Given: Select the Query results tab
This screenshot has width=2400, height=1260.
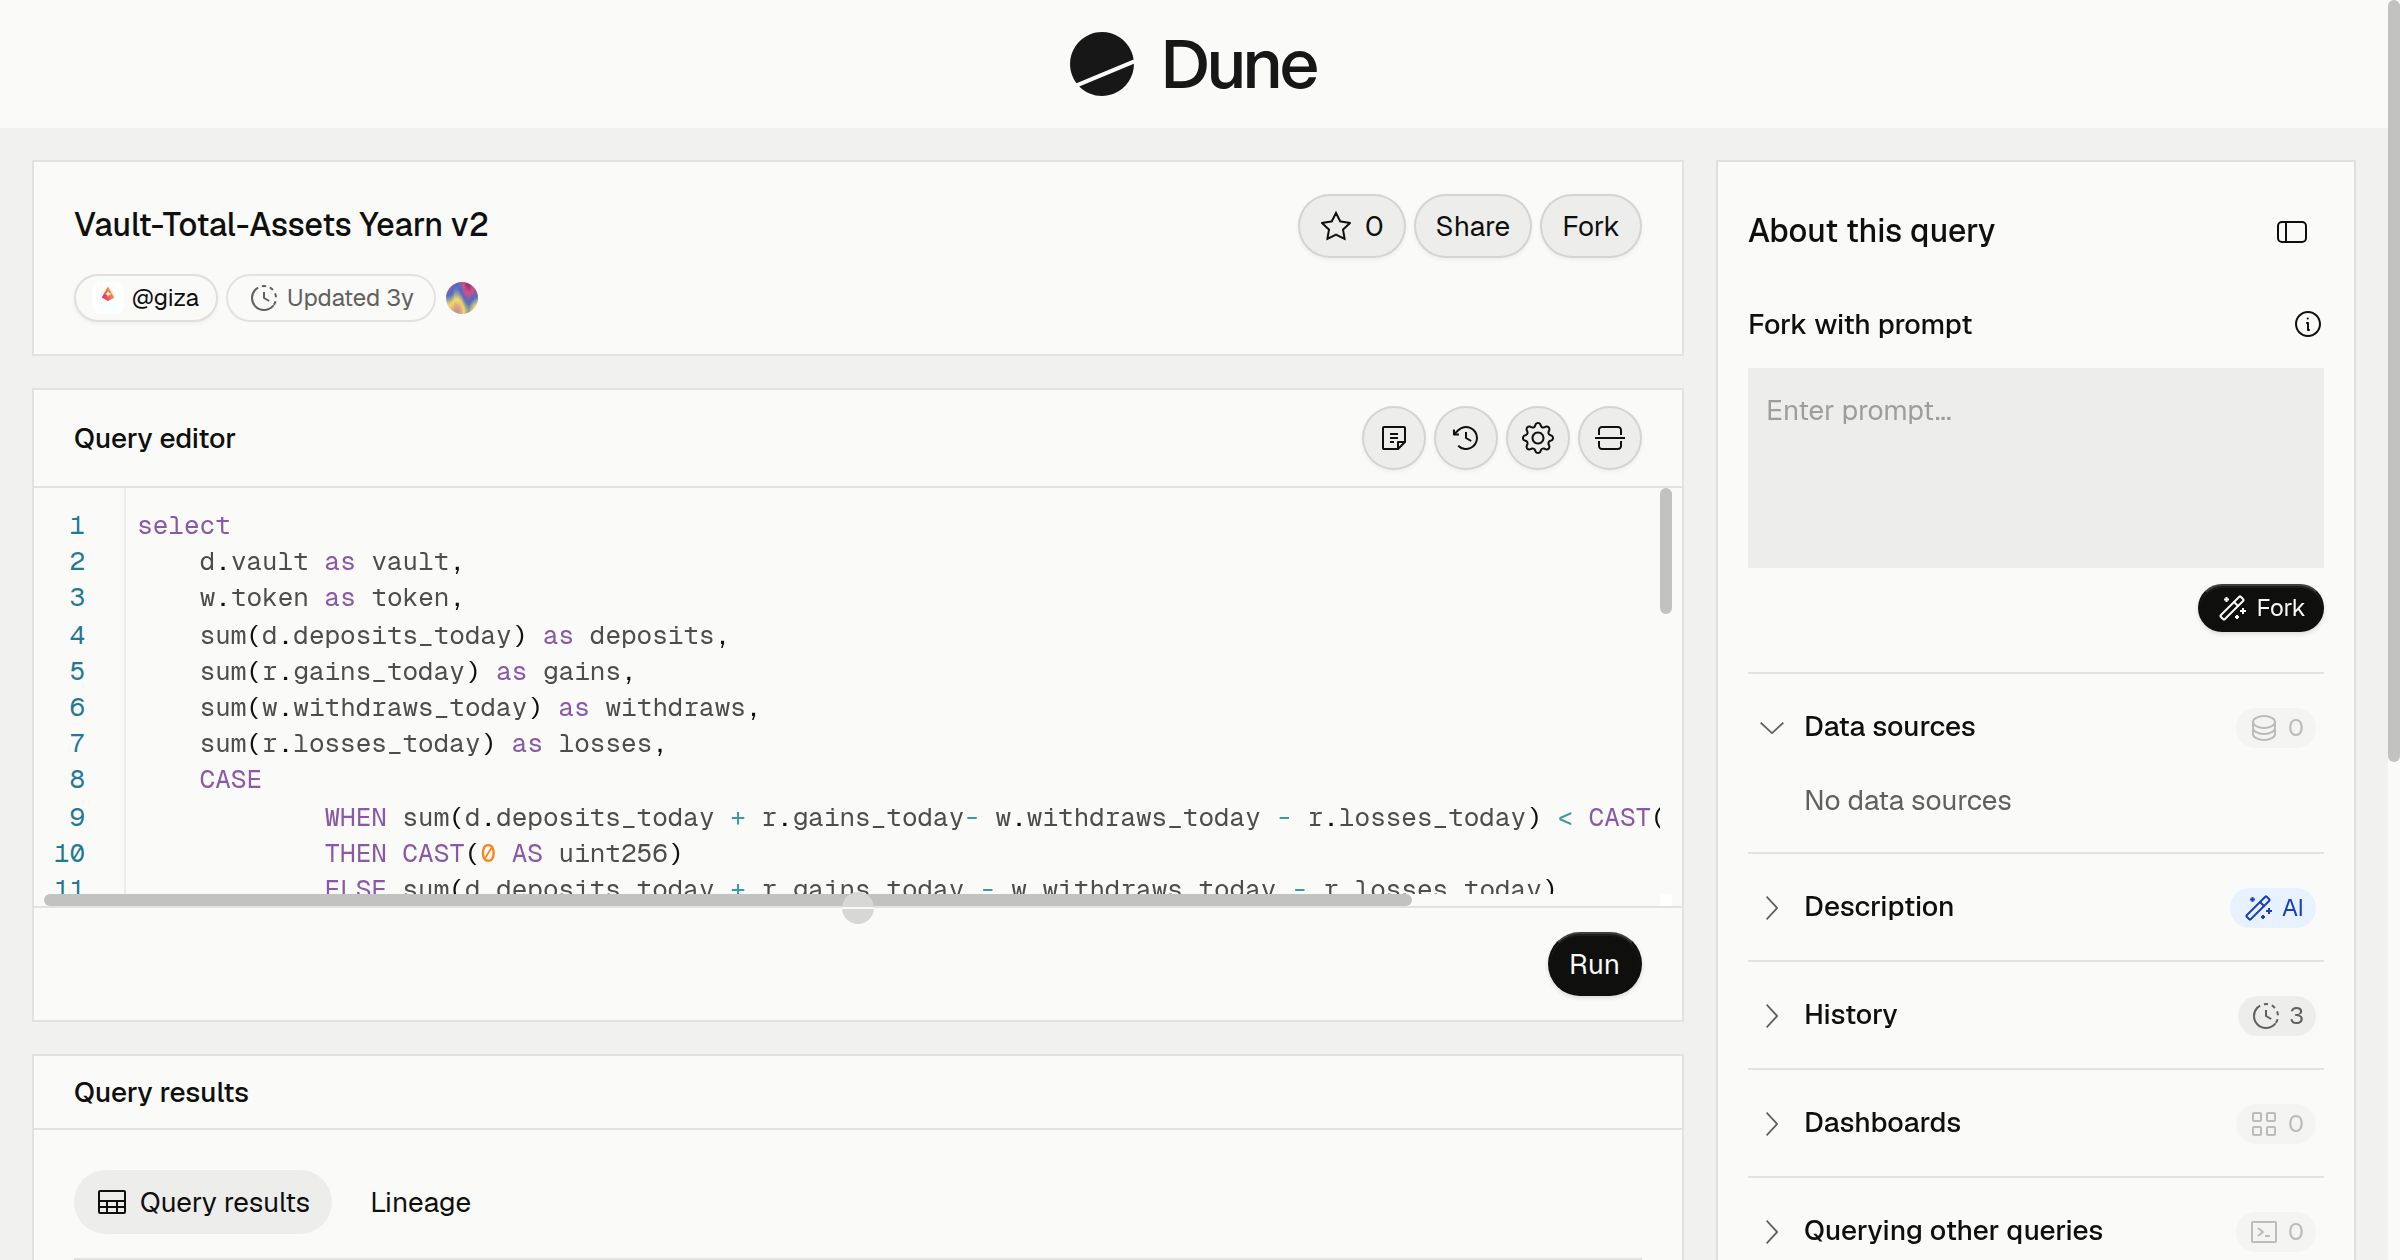Looking at the screenshot, I should 203,1202.
